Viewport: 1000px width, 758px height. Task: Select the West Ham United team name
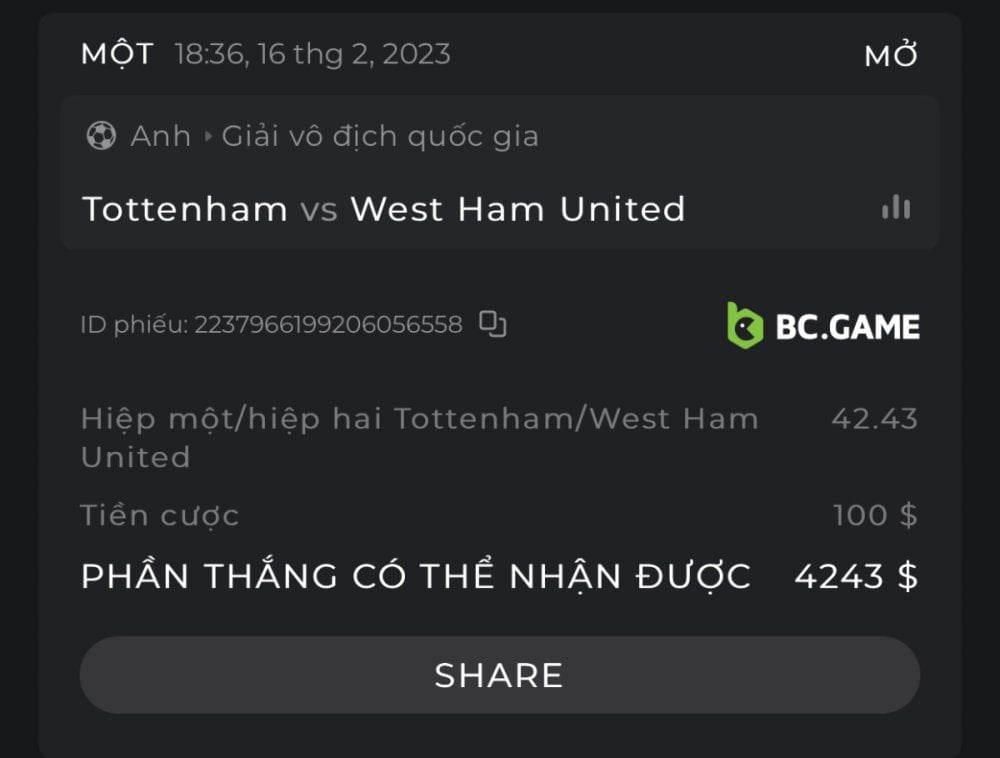click(518, 209)
